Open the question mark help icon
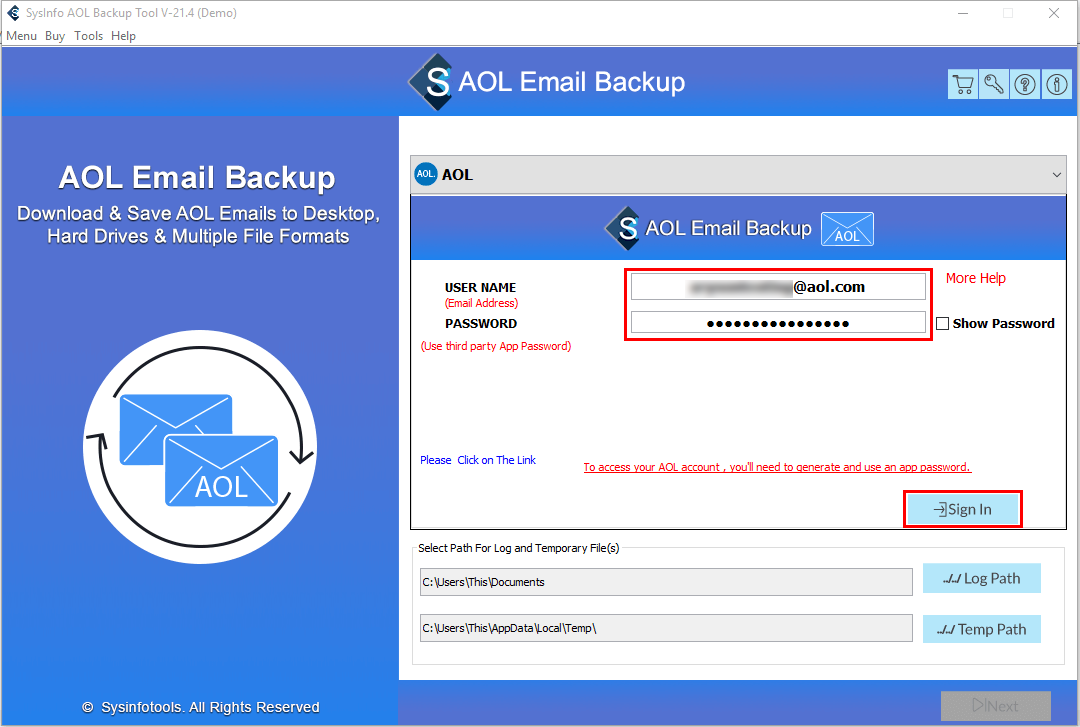Screen dimensions: 1080x727 tap(1025, 85)
